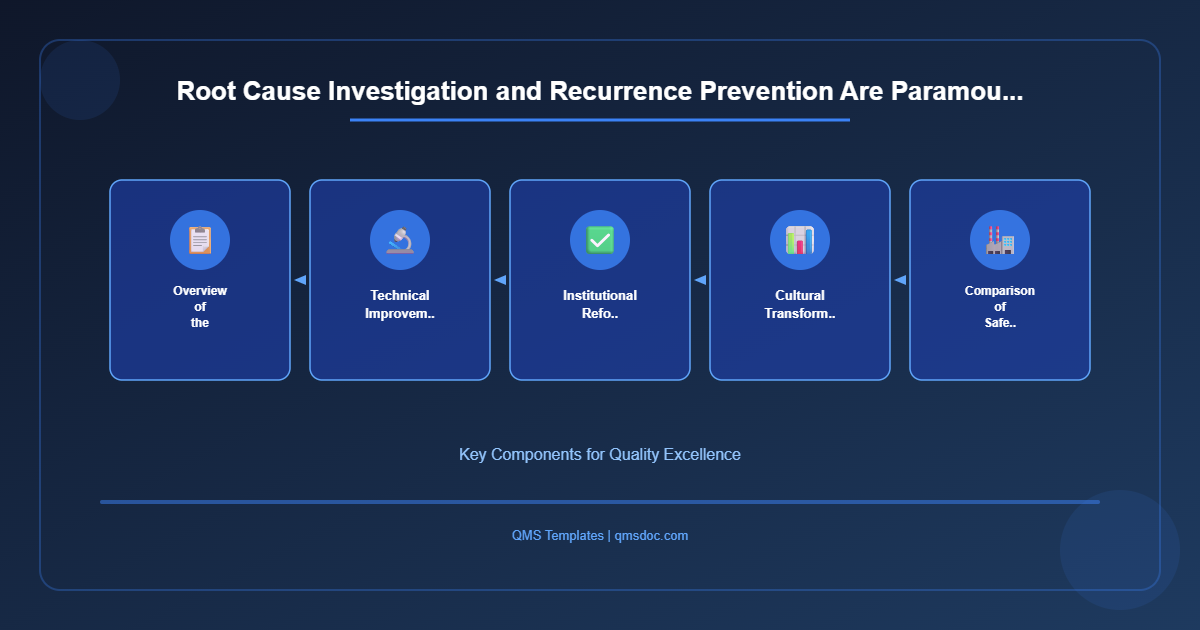
Task: Click the clipboard icon on the Overview card
Action: [200, 240]
